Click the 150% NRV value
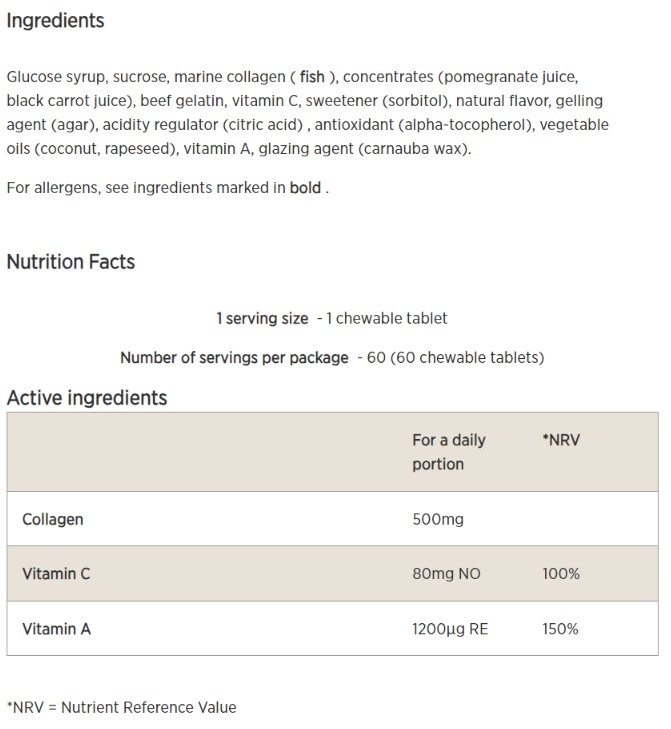Image resolution: width=671 pixels, height=729 pixels. point(561,629)
